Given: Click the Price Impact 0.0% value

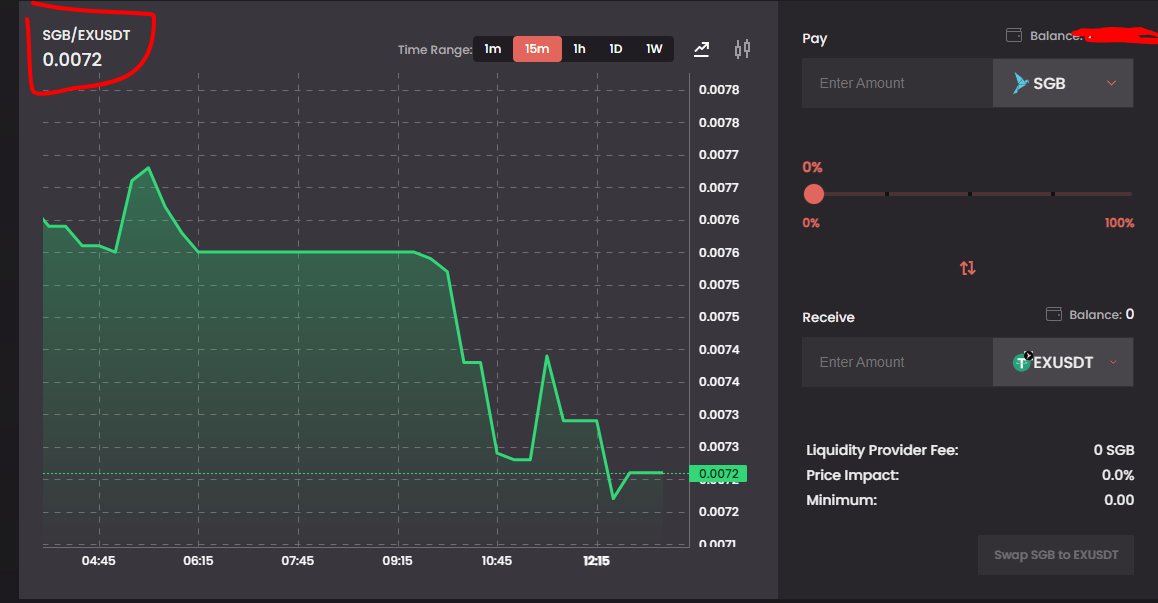Looking at the screenshot, I should pyautogui.click(x=1117, y=475).
